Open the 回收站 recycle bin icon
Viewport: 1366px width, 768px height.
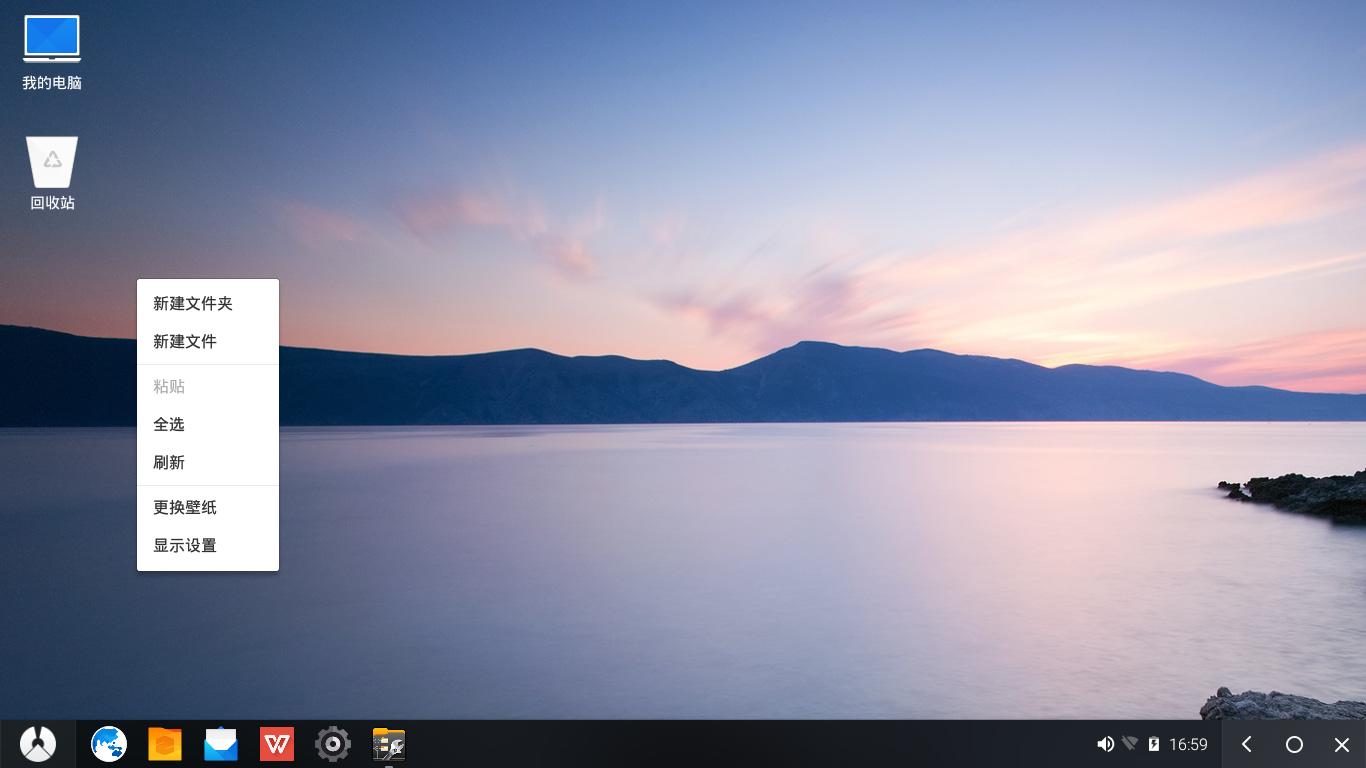click(52, 173)
